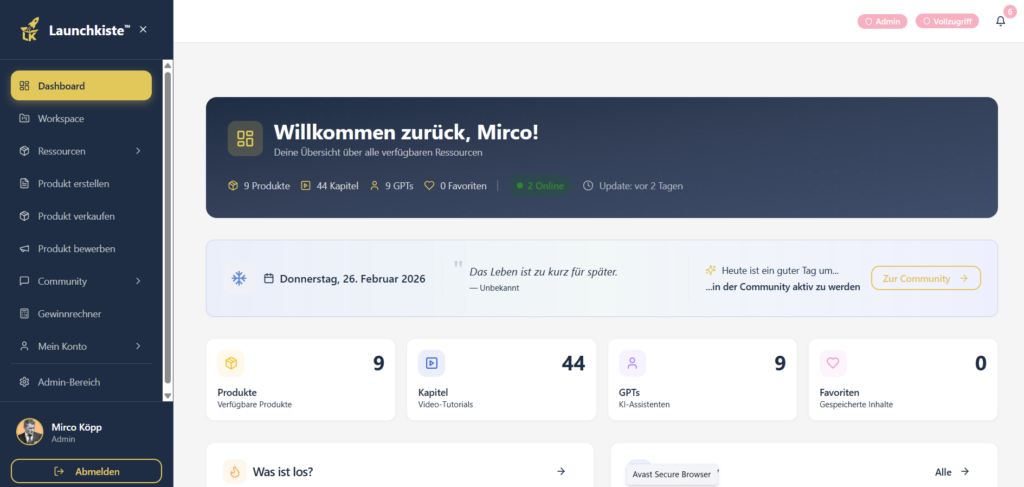This screenshot has width=1024, height=487.
Task: Click the Community chat bubble icon
Action: pyautogui.click(x=24, y=281)
